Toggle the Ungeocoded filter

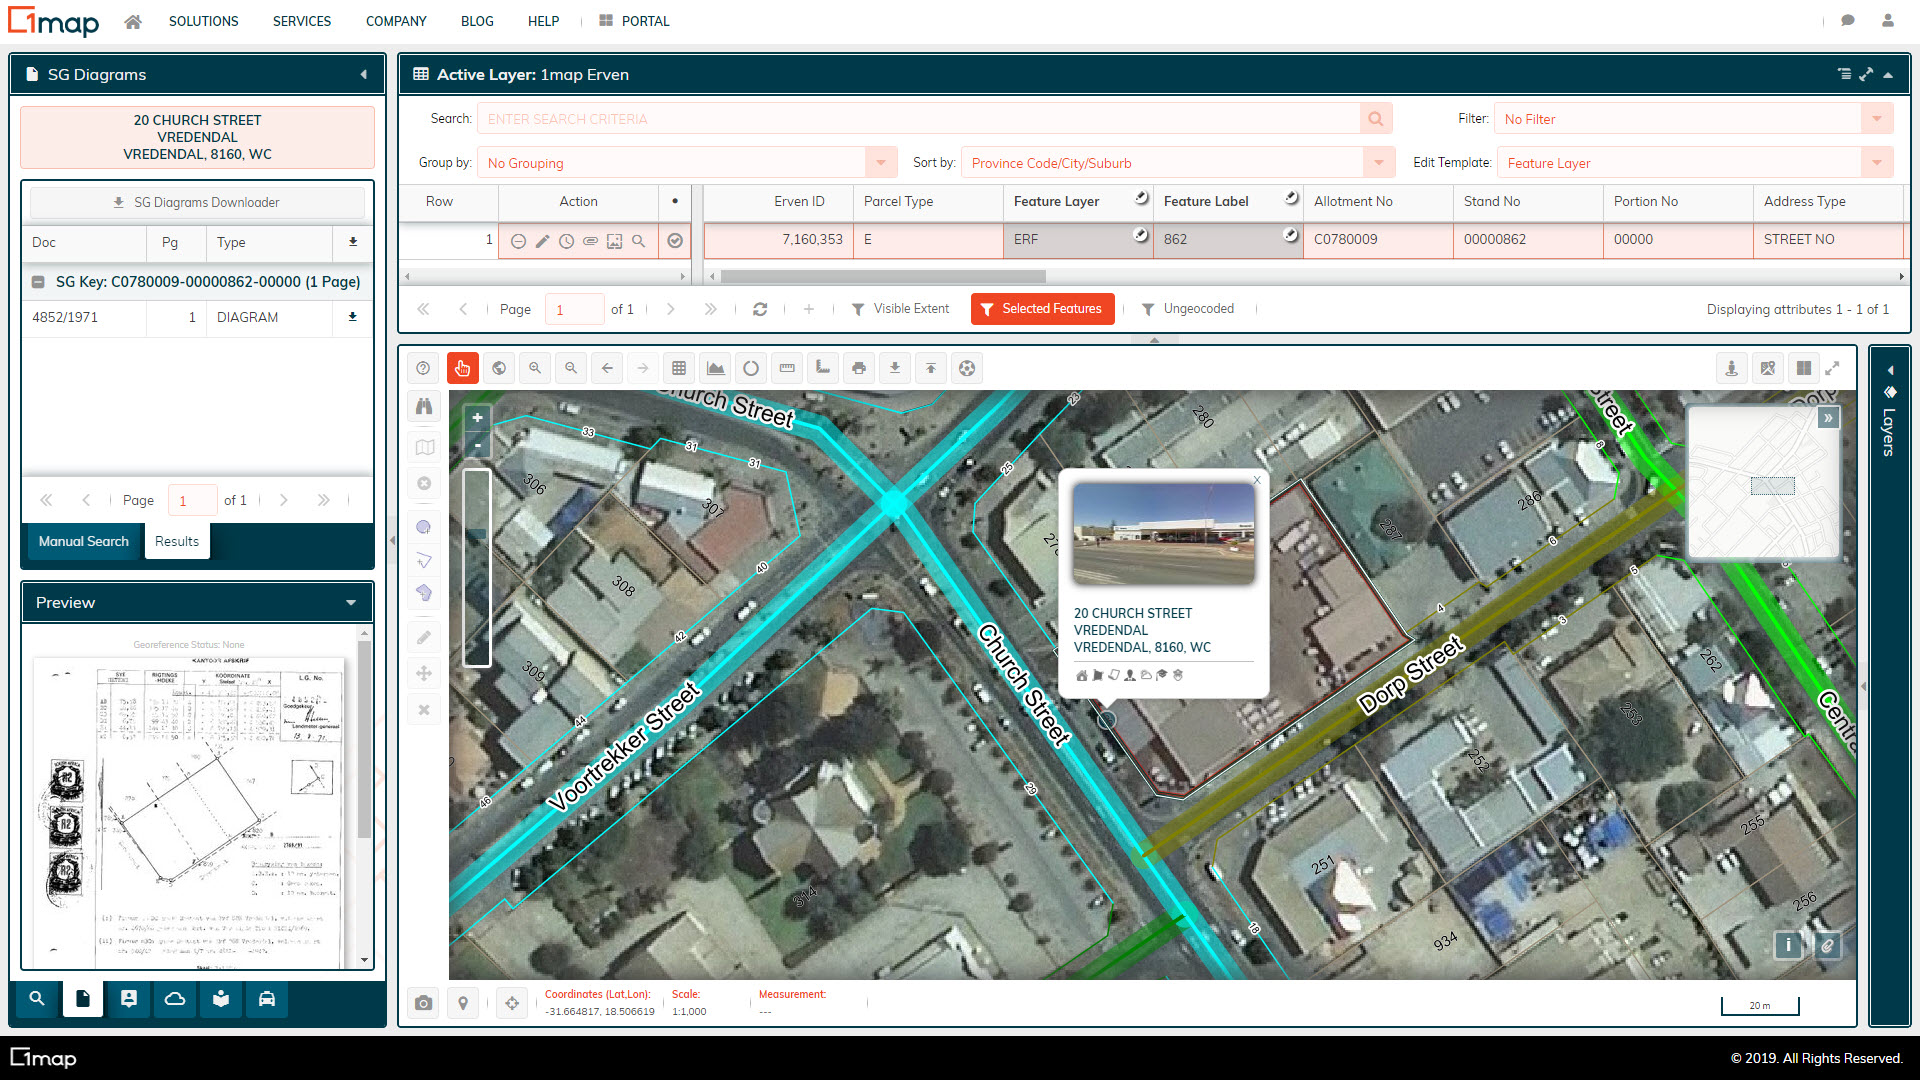click(x=1188, y=309)
